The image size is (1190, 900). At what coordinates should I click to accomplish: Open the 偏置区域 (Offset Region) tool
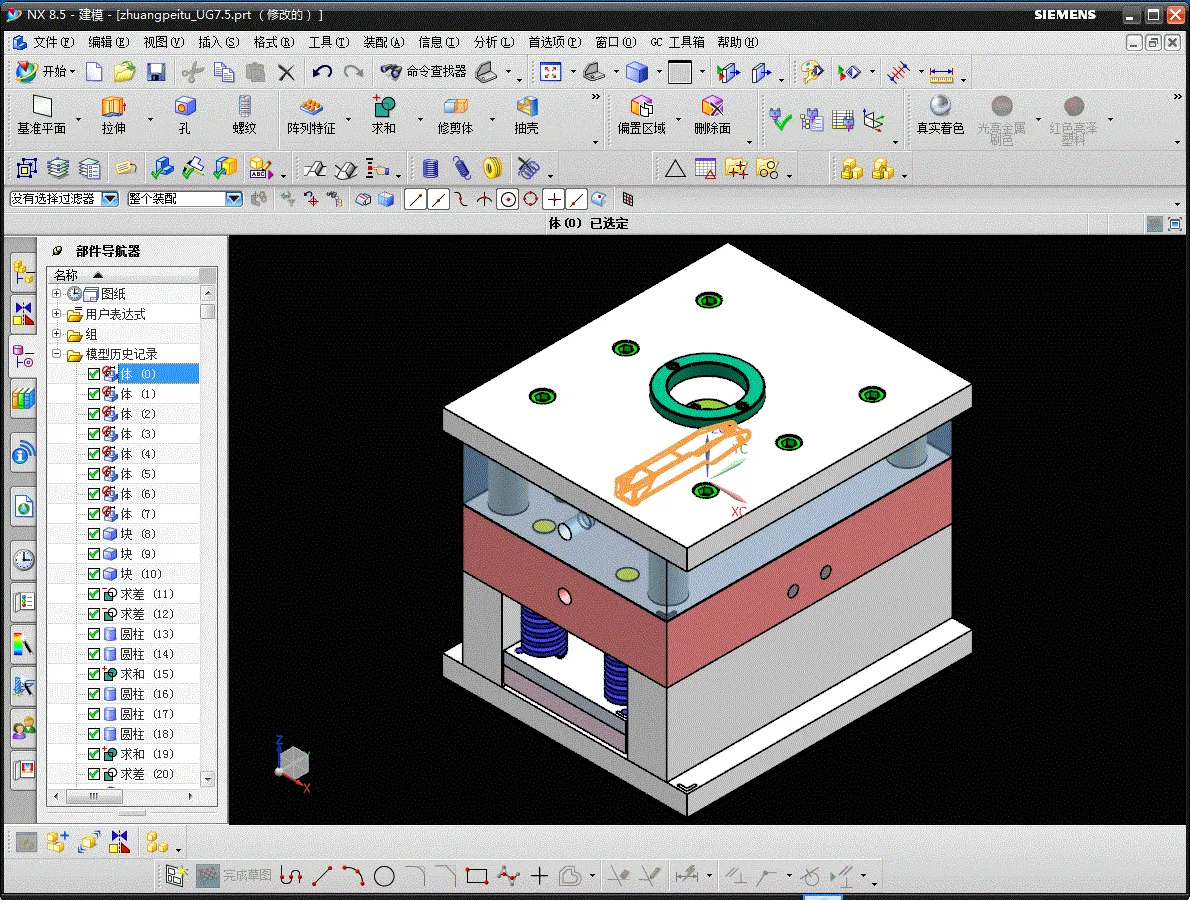tap(641, 115)
